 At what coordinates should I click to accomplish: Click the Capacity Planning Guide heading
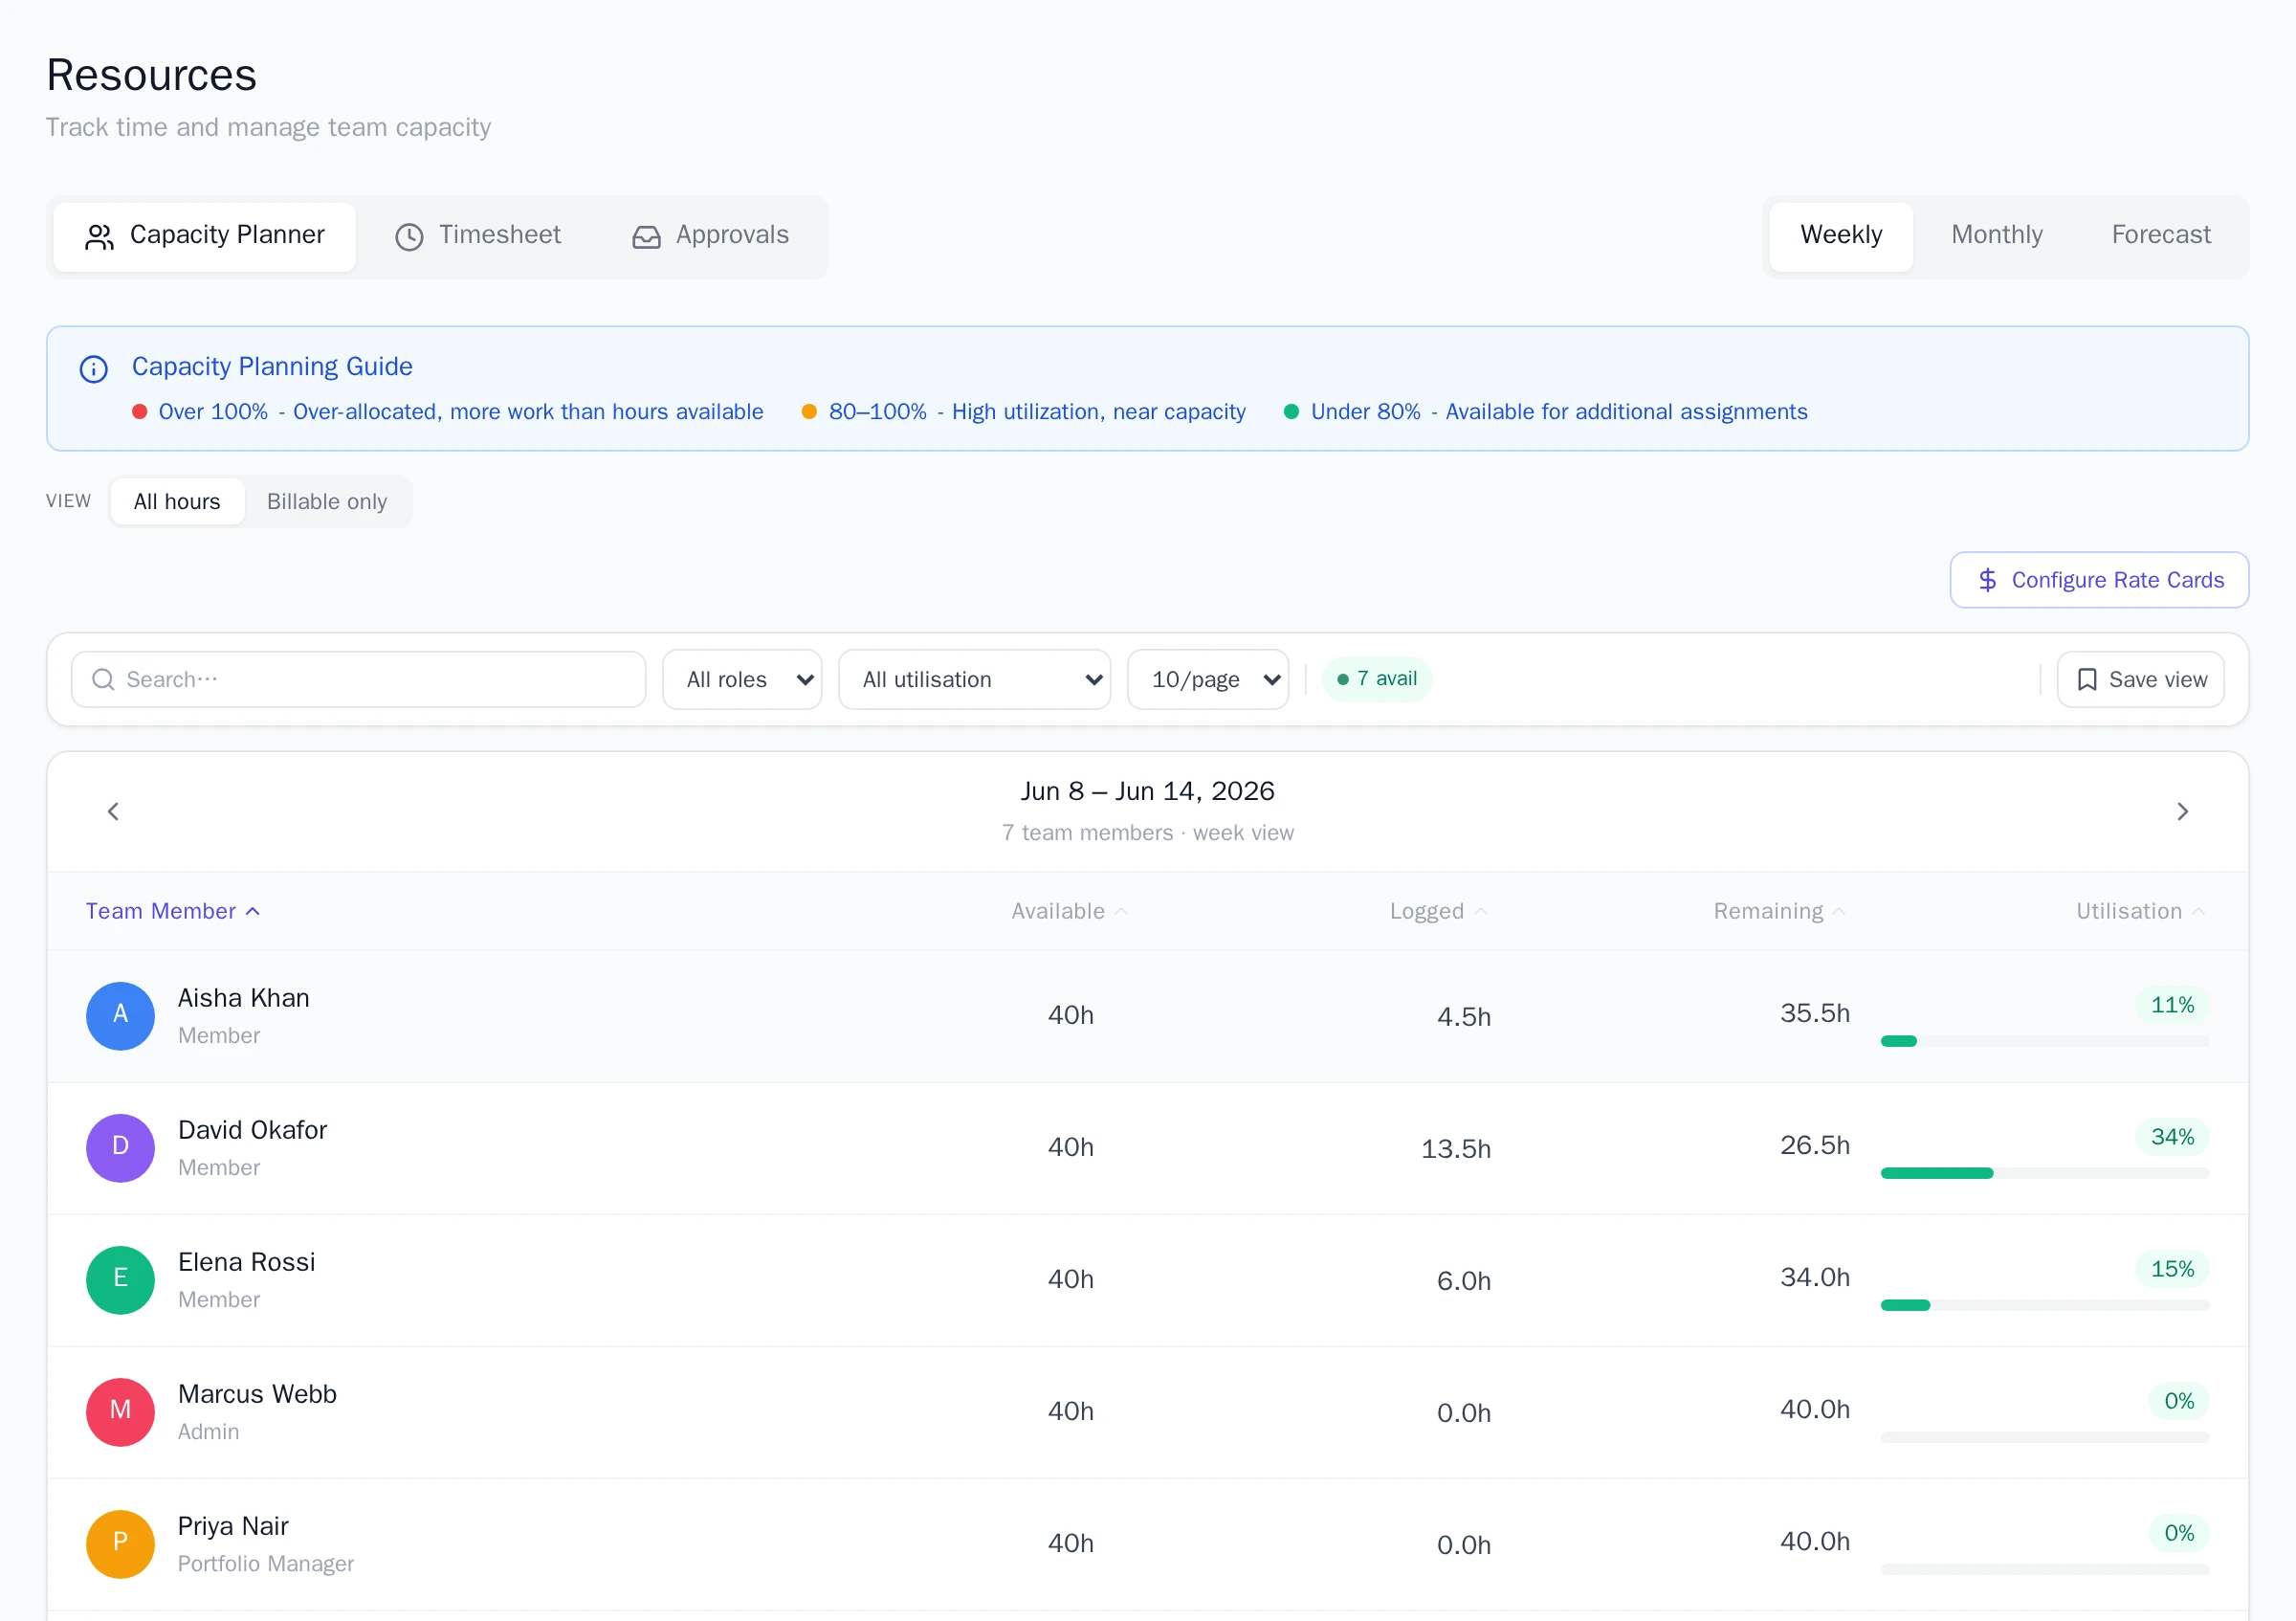tap(272, 367)
